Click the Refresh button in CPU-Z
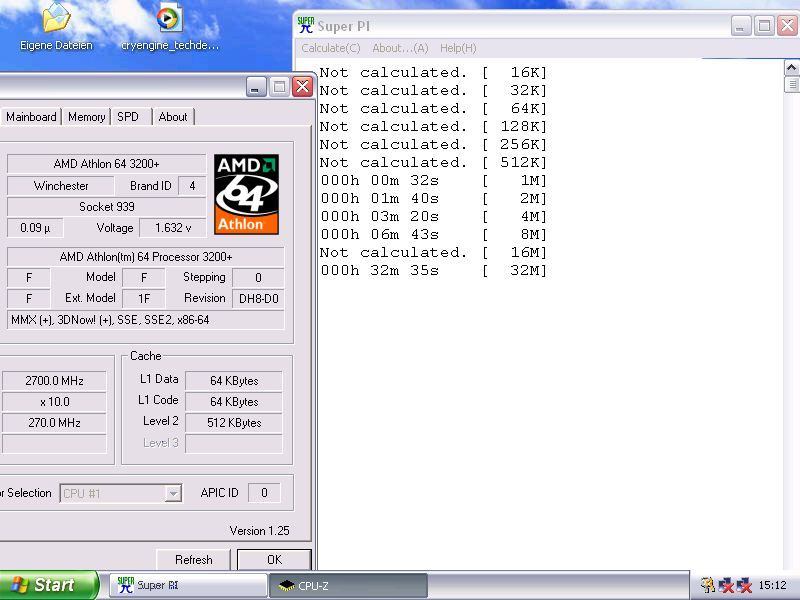Image resolution: width=800 pixels, height=600 pixels. [x=193, y=560]
